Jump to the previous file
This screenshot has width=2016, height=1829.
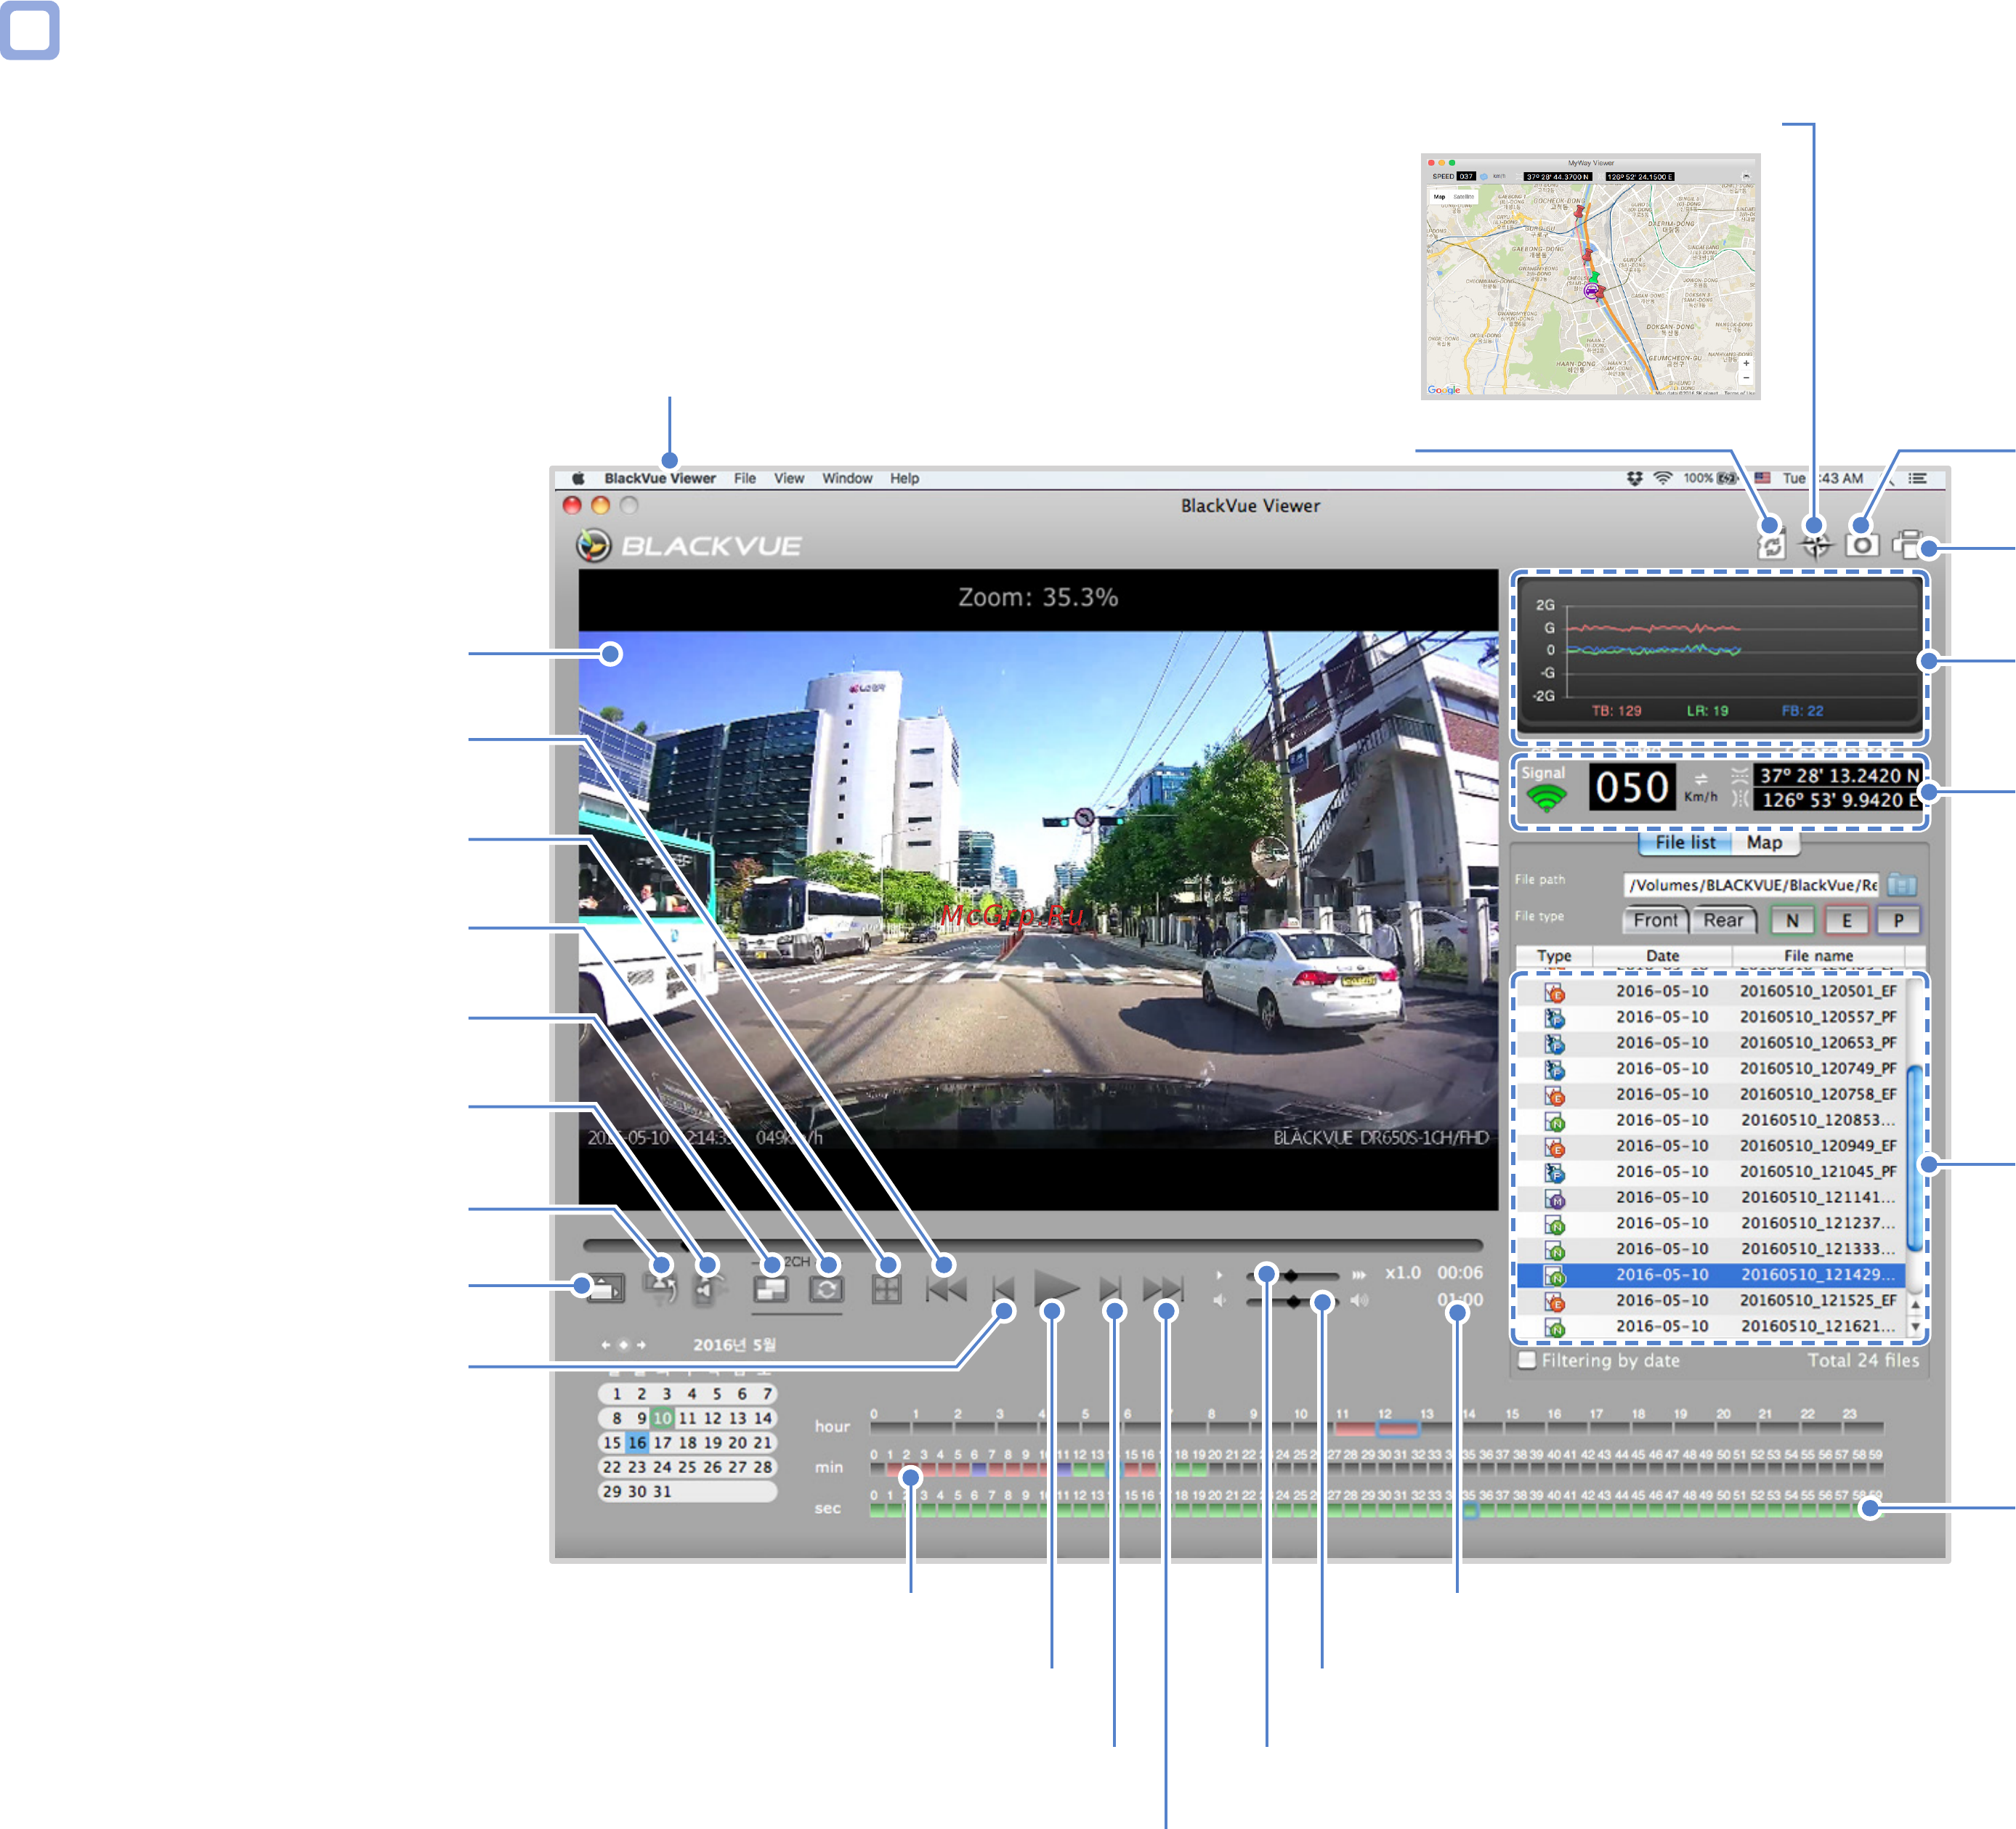[946, 1289]
